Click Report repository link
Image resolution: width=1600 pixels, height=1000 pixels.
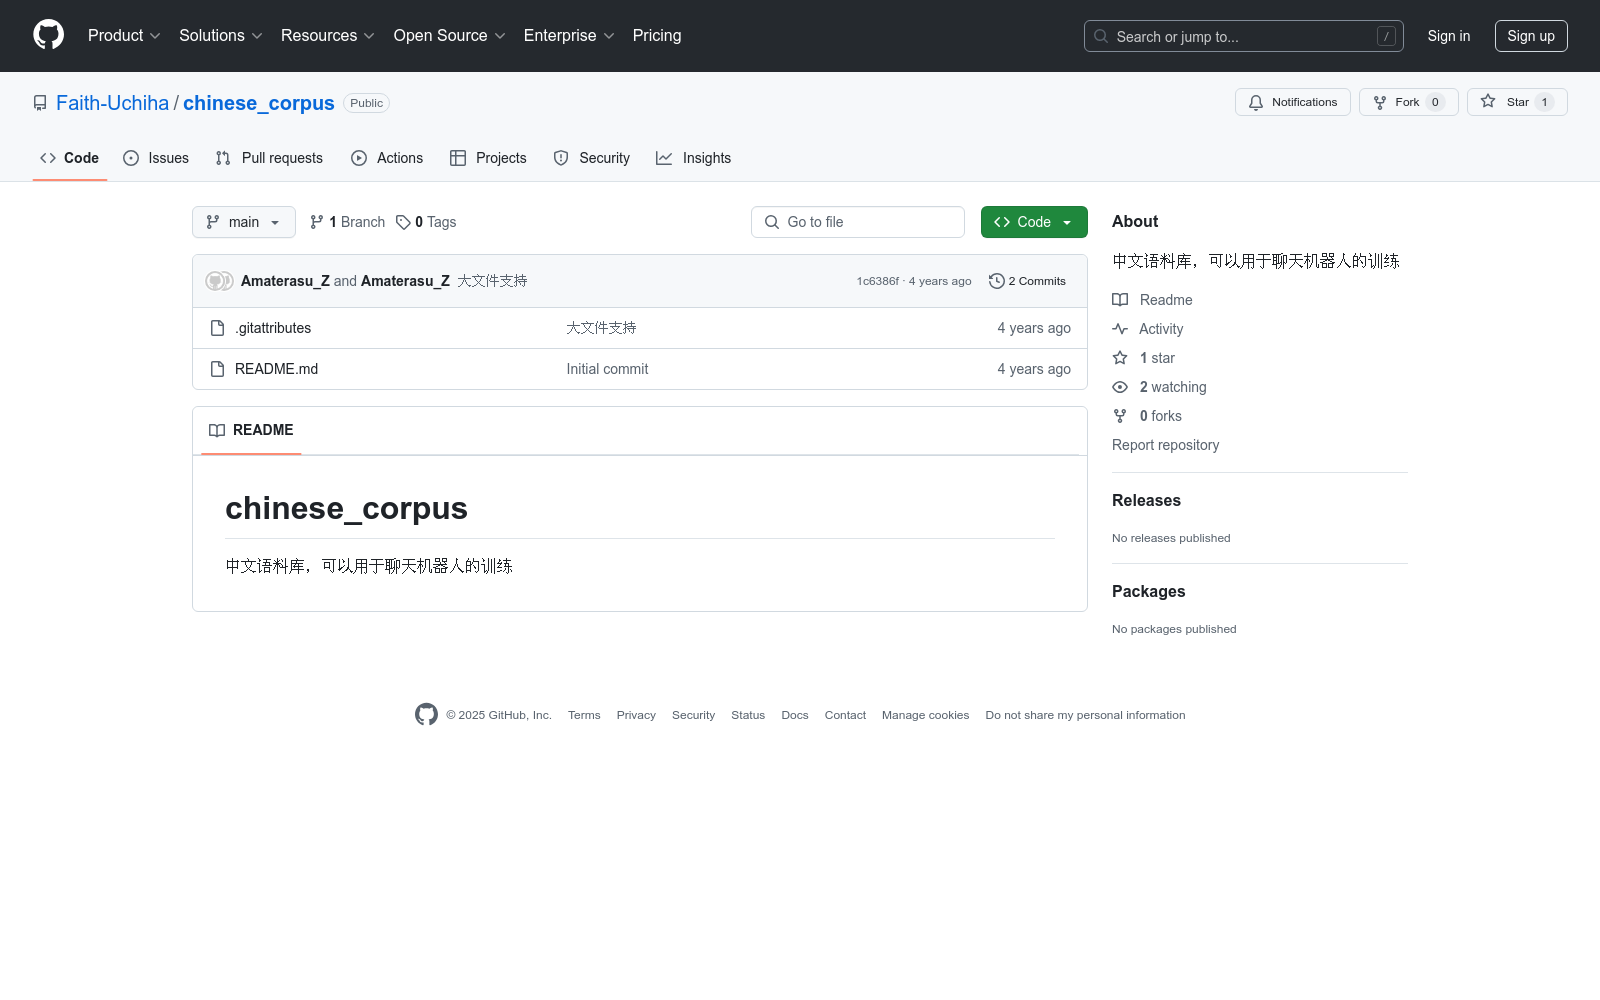1165,445
